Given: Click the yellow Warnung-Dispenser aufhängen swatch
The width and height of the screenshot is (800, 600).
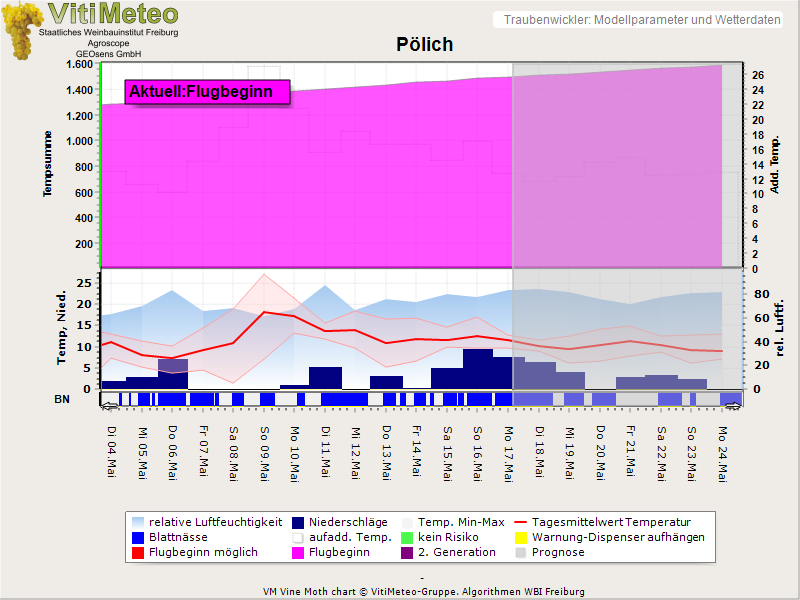Looking at the screenshot, I should pyautogui.click(x=520, y=537).
